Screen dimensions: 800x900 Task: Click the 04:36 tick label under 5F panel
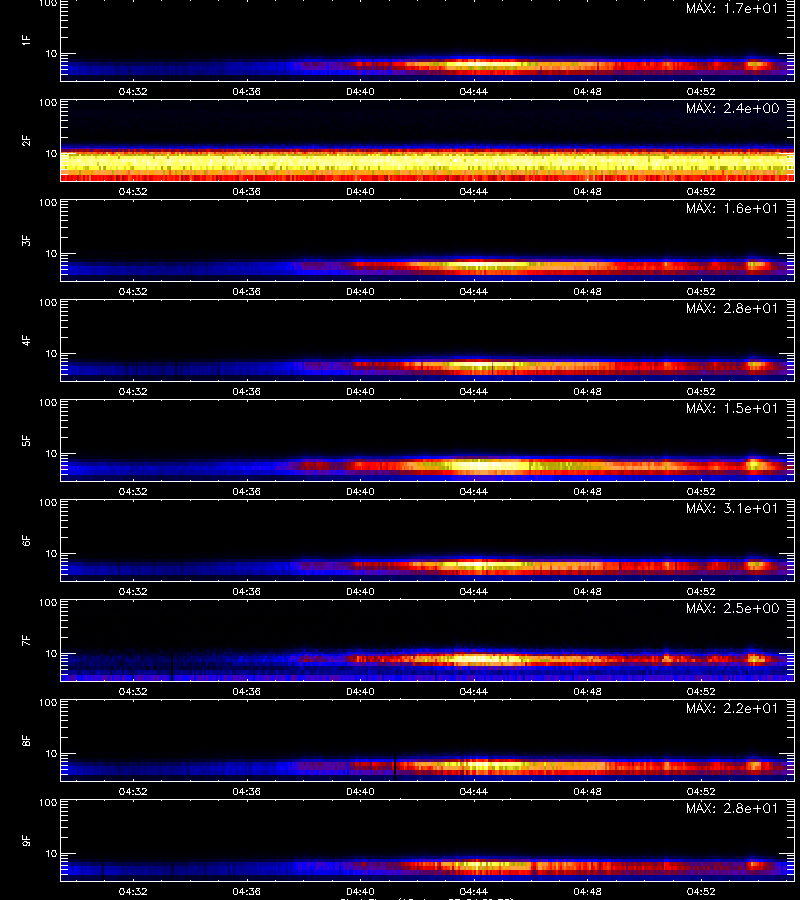point(246,491)
